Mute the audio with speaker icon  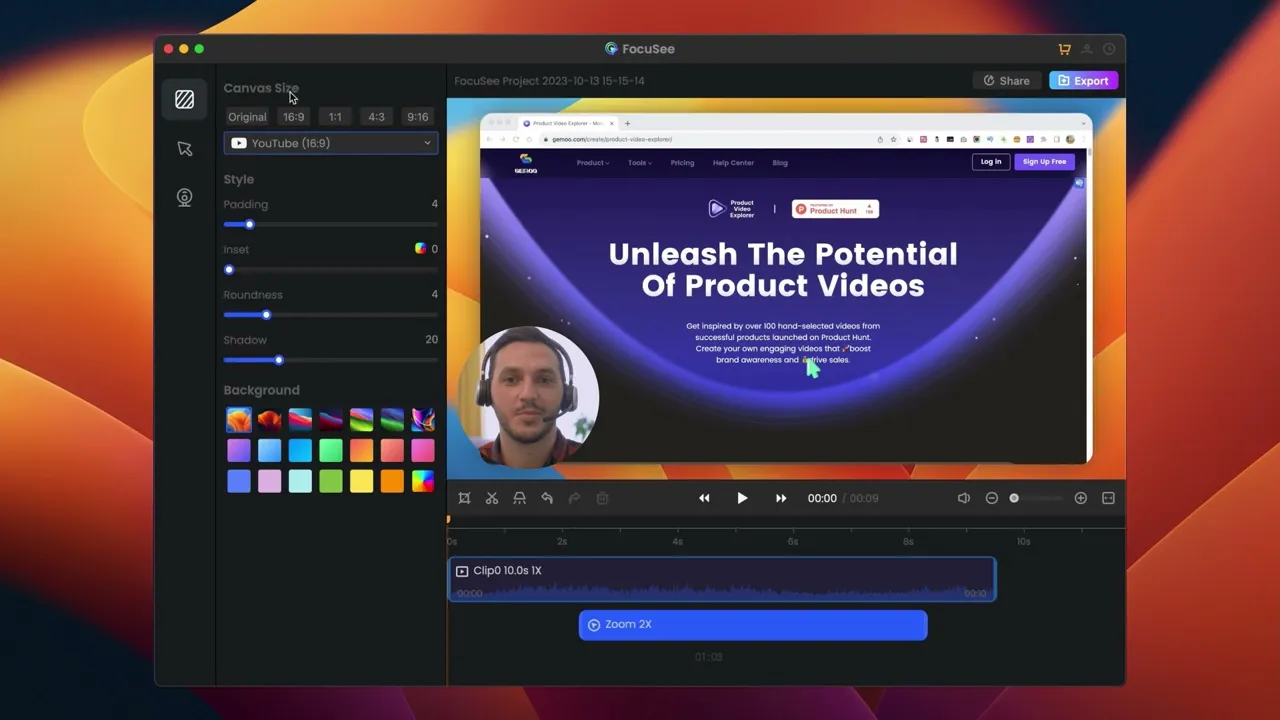click(x=963, y=498)
